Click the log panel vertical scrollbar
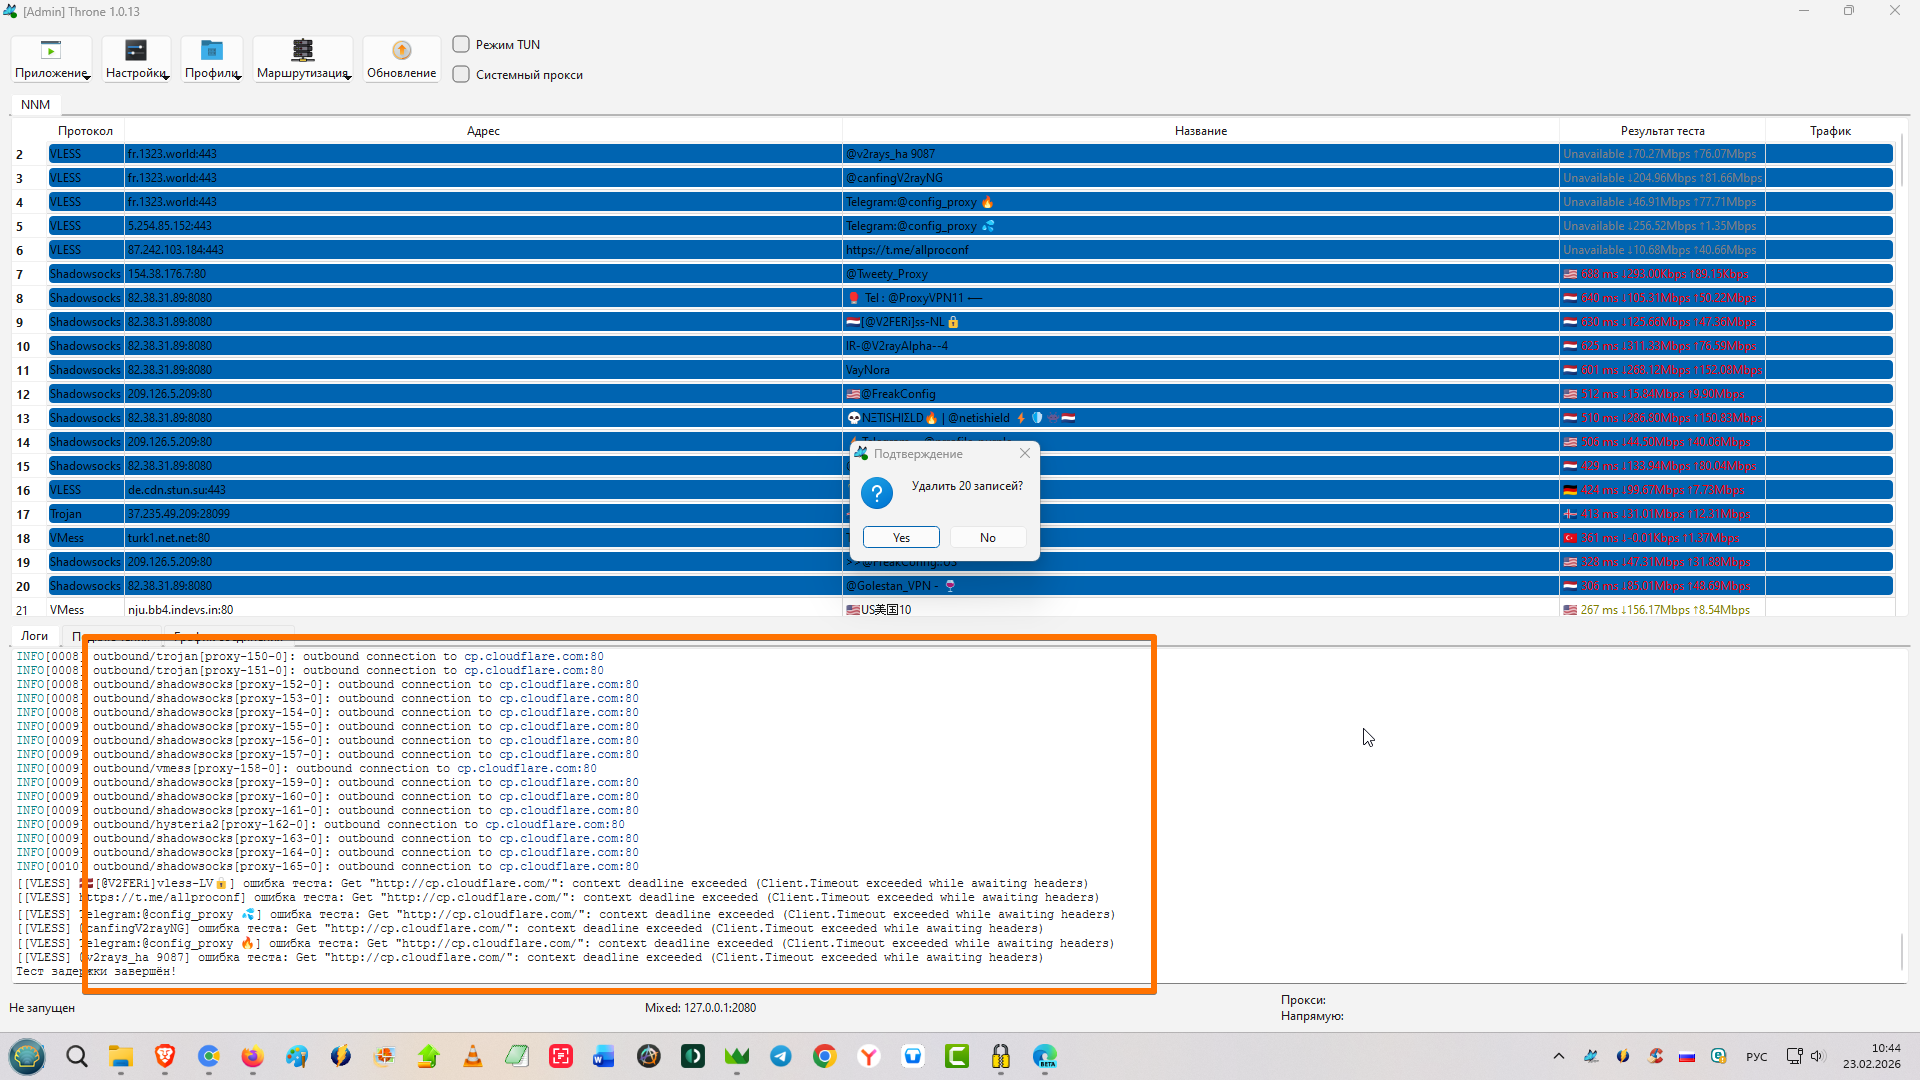The image size is (1920, 1080). [1901, 950]
